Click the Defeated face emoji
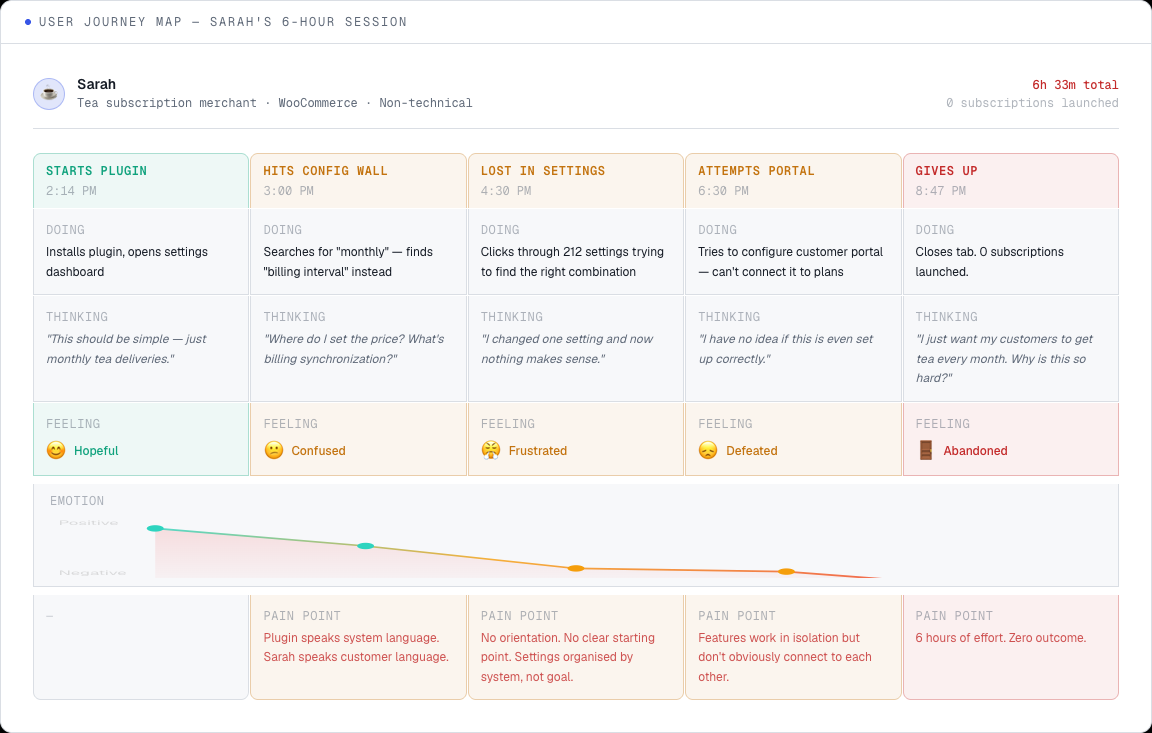This screenshot has width=1152, height=733. pos(709,450)
